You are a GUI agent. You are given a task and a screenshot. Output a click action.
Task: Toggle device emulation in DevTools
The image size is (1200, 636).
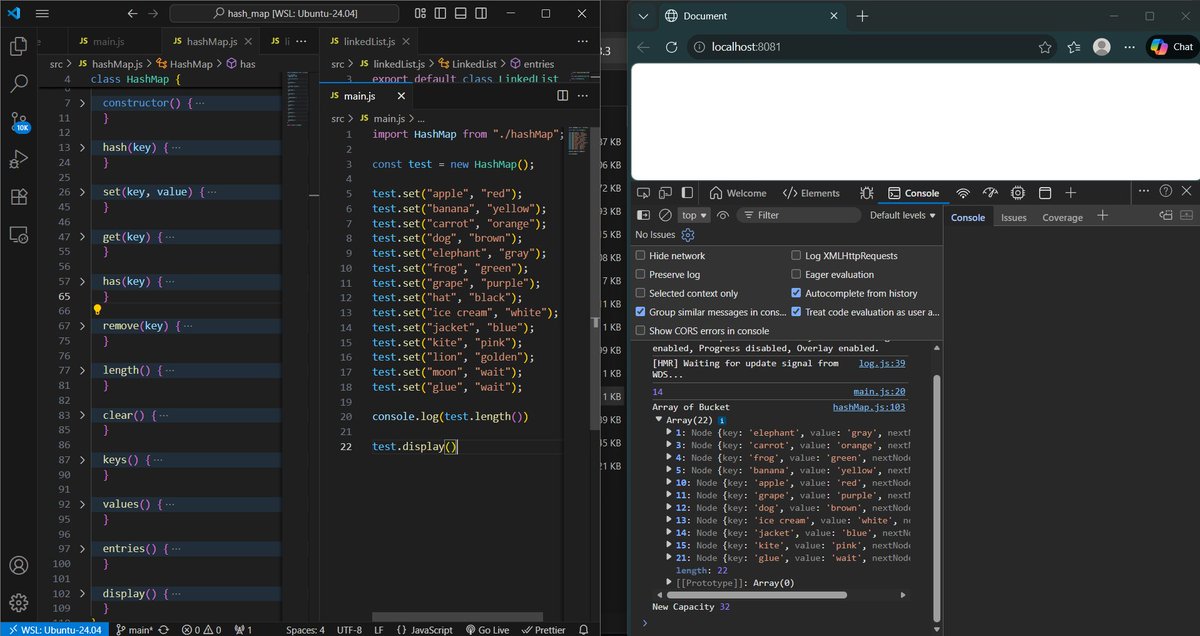point(667,193)
